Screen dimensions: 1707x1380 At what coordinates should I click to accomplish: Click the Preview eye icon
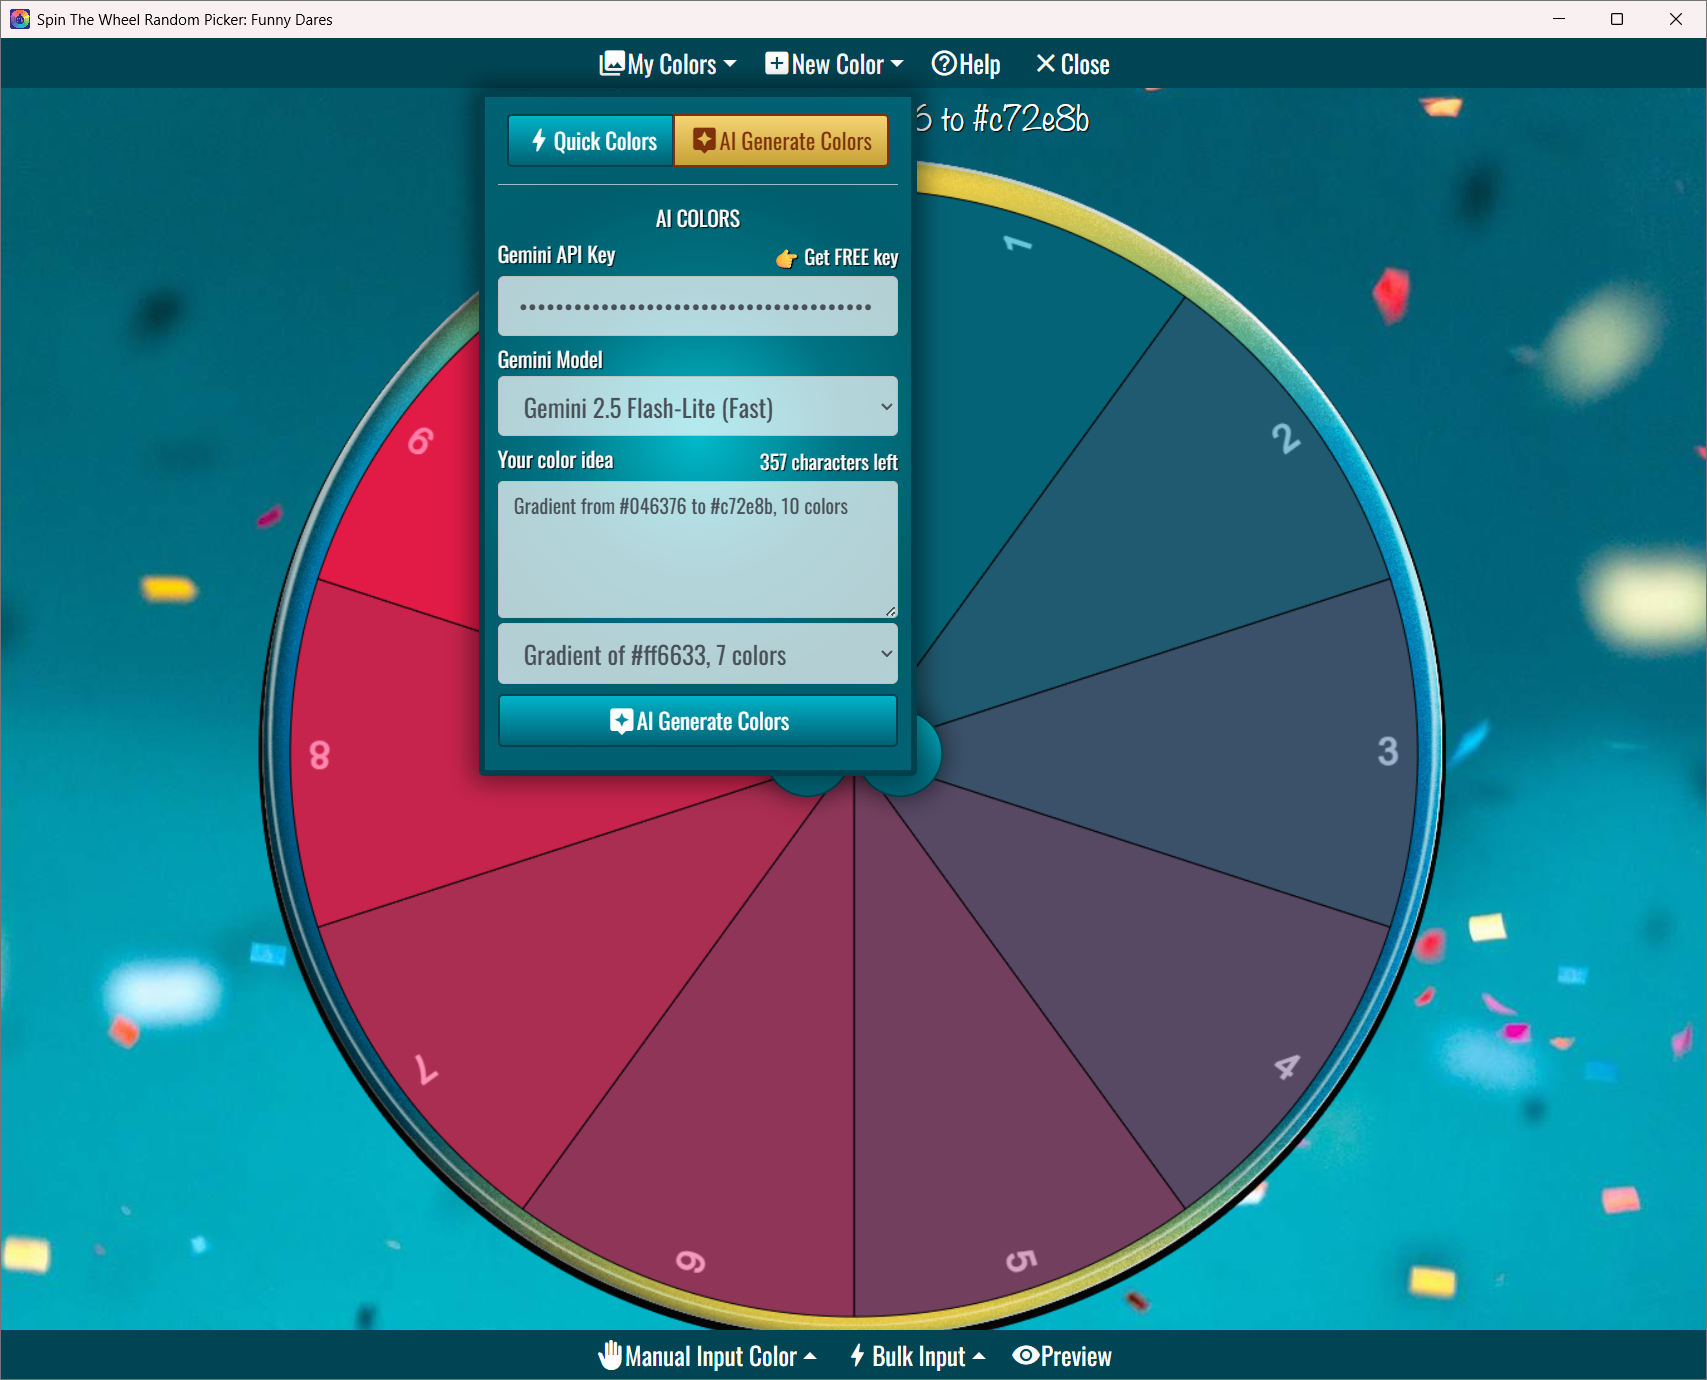[x=1026, y=1355]
